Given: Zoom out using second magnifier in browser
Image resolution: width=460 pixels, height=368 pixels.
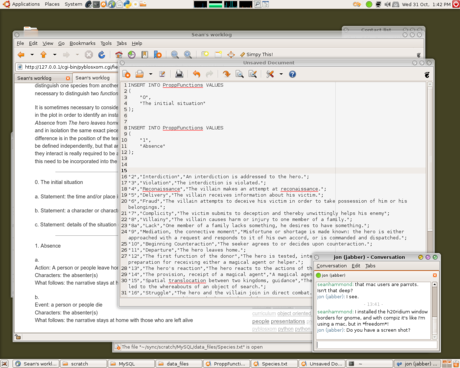Looking at the screenshot, I should pos(188,55).
